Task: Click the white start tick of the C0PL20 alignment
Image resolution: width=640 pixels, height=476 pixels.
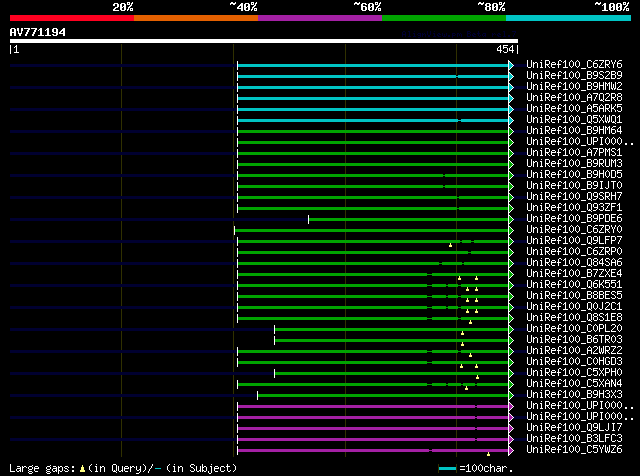Action: pyautogui.click(x=274, y=329)
